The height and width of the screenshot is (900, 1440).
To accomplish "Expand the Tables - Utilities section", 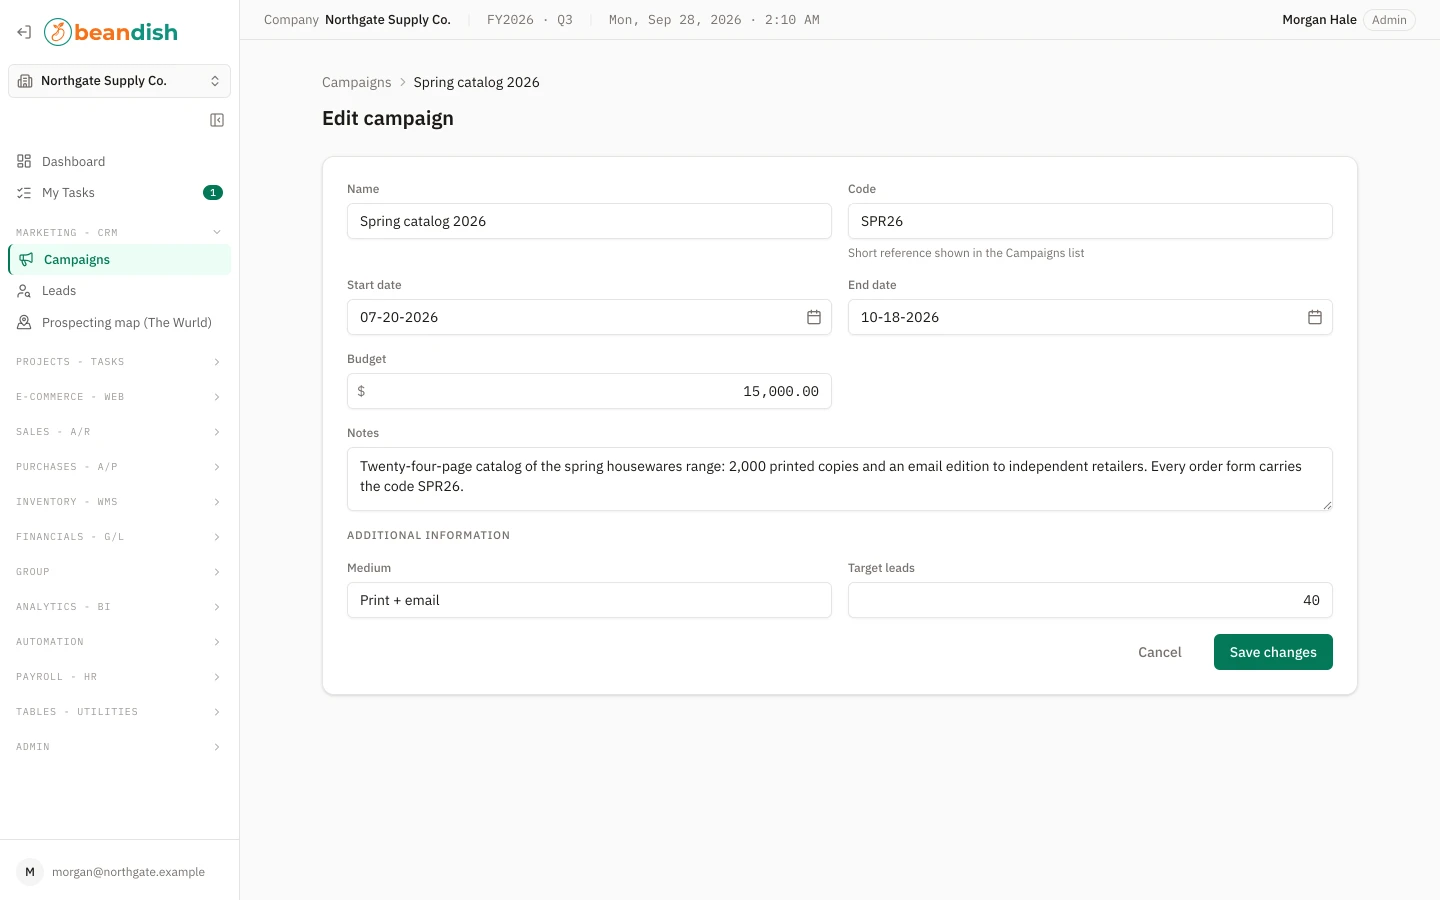I will pyautogui.click(x=119, y=712).
